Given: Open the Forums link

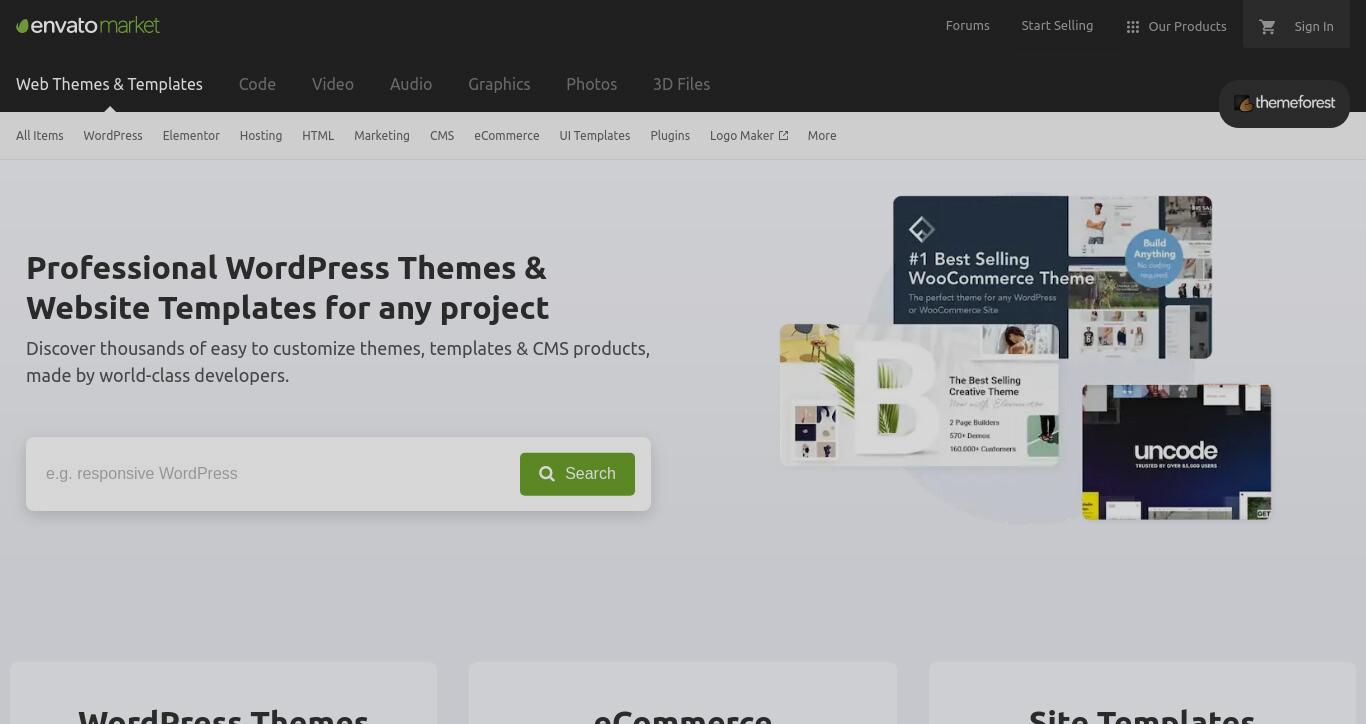Looking at the screenshot, I should pyautogui.click(x=967, y=26).
